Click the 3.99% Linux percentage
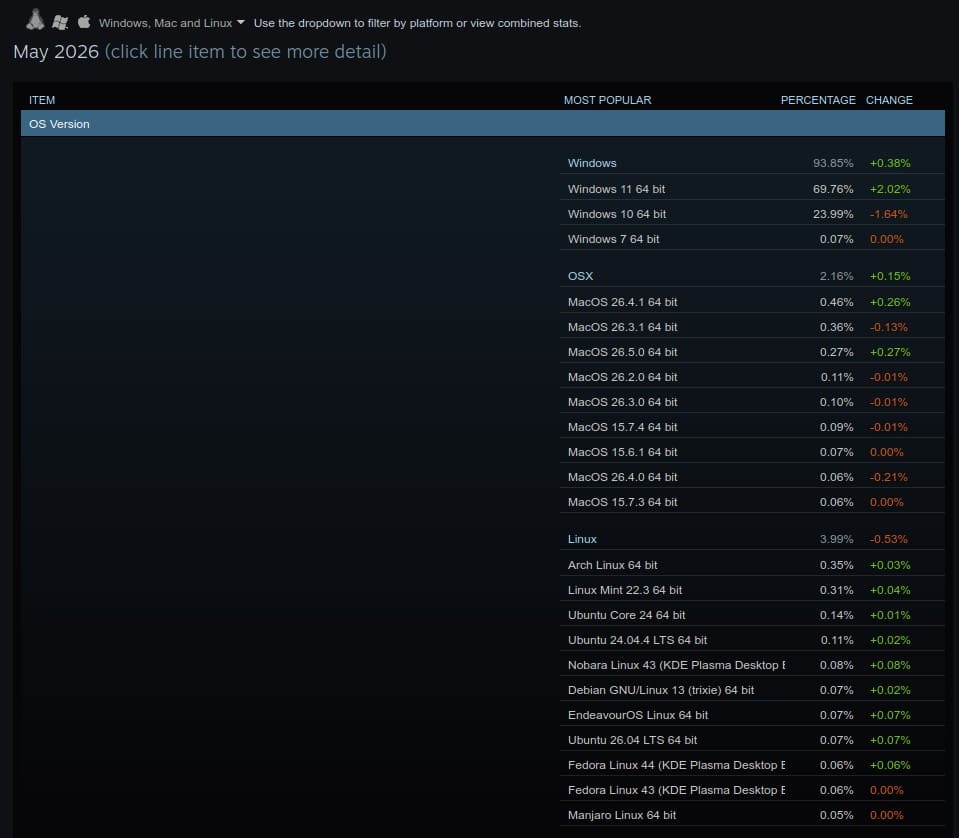This screenshot has height=838, width=959. pyautogui.click(x=837, y=539)
